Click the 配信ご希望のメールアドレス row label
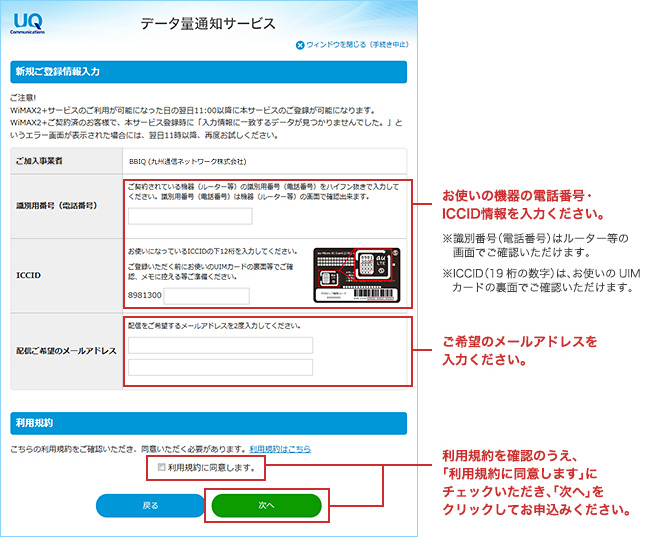 pos(66,351)
